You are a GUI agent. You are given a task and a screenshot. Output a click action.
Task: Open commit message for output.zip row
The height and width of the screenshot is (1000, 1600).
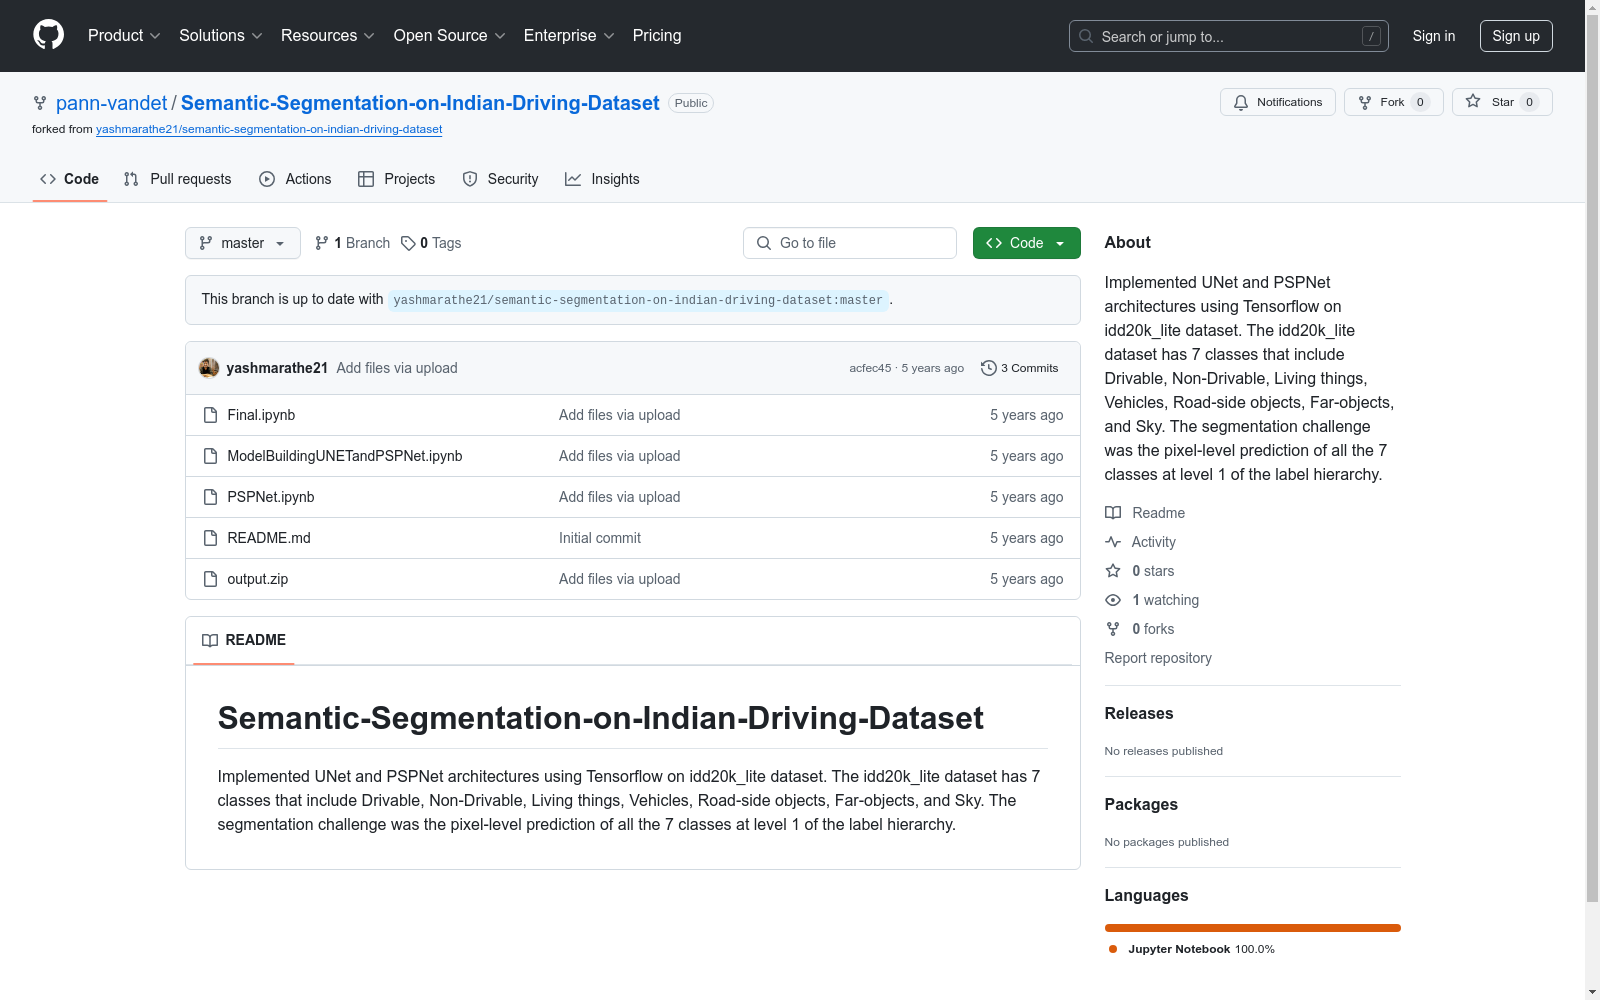(620, 579)
